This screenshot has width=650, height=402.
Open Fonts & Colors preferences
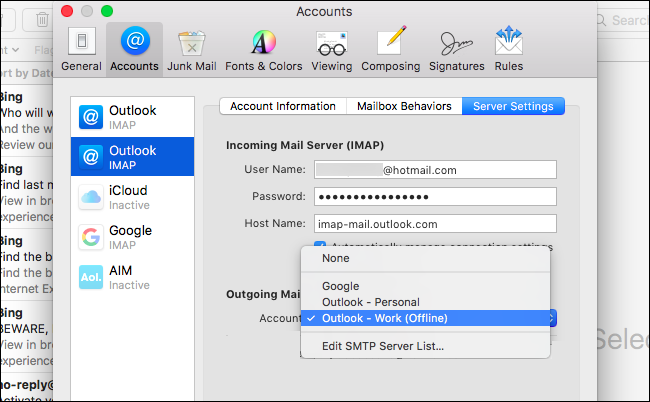264,49
